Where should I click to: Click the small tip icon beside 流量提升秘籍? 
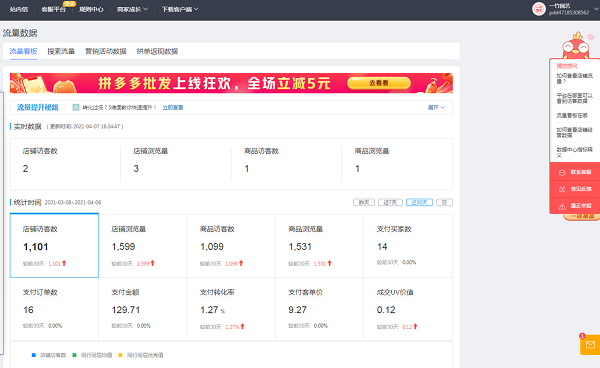click(76, 107)
